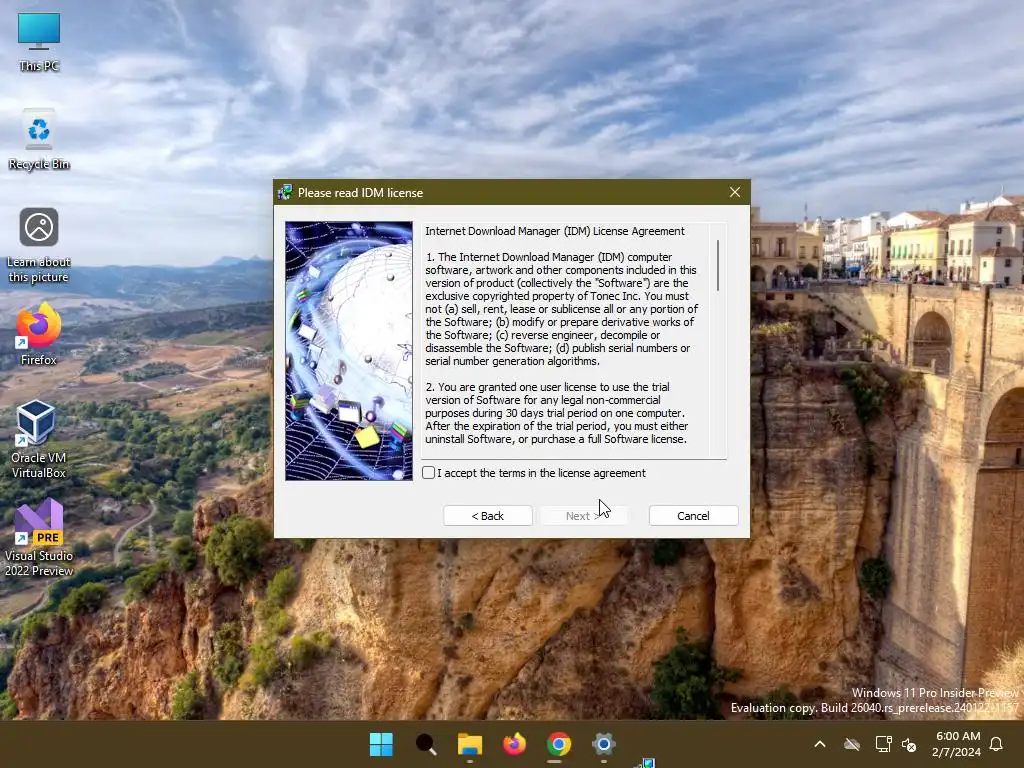Image resolution: width=1024 pixels, height=768 pixels.
Task: Open the notification bell
Action: coord(997,744)
